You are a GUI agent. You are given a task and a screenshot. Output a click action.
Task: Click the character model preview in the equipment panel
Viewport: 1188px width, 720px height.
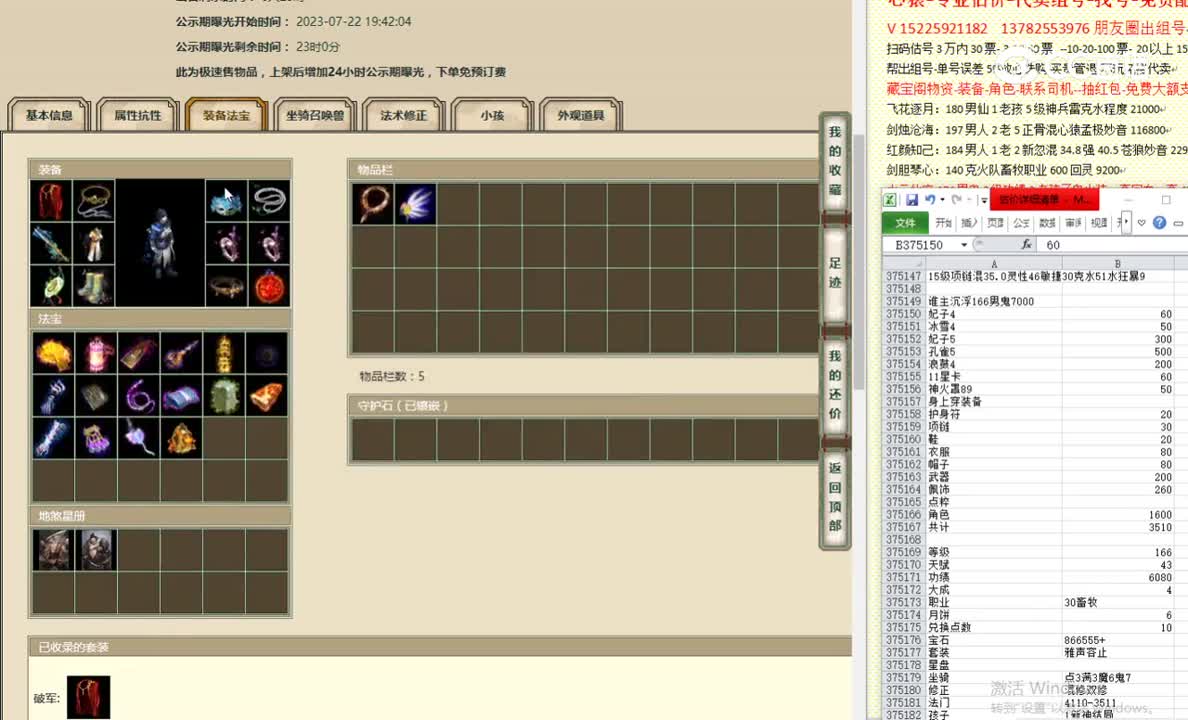pos(160,240)
